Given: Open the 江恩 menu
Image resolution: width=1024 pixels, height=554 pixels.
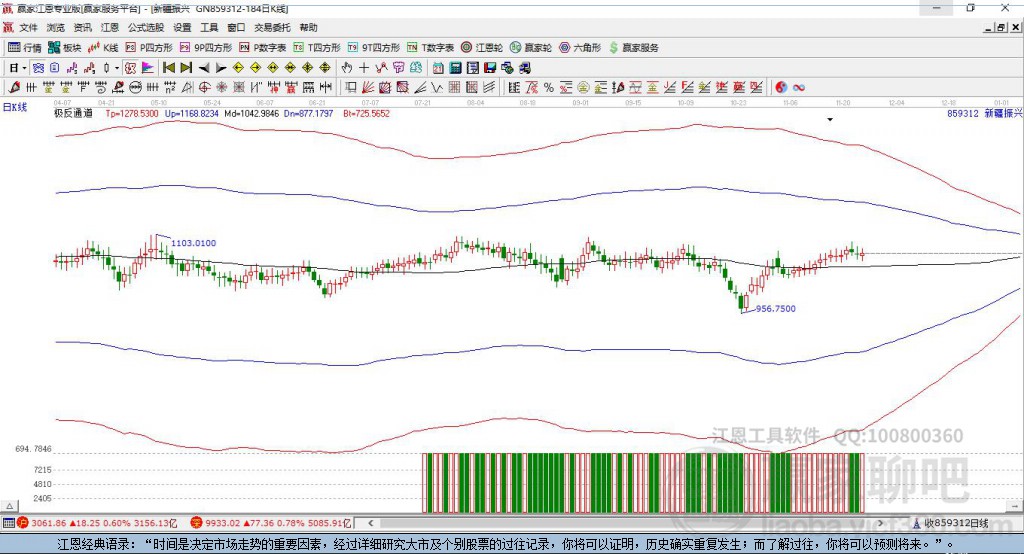Looking at the screenshot, I should pos(109,28).
